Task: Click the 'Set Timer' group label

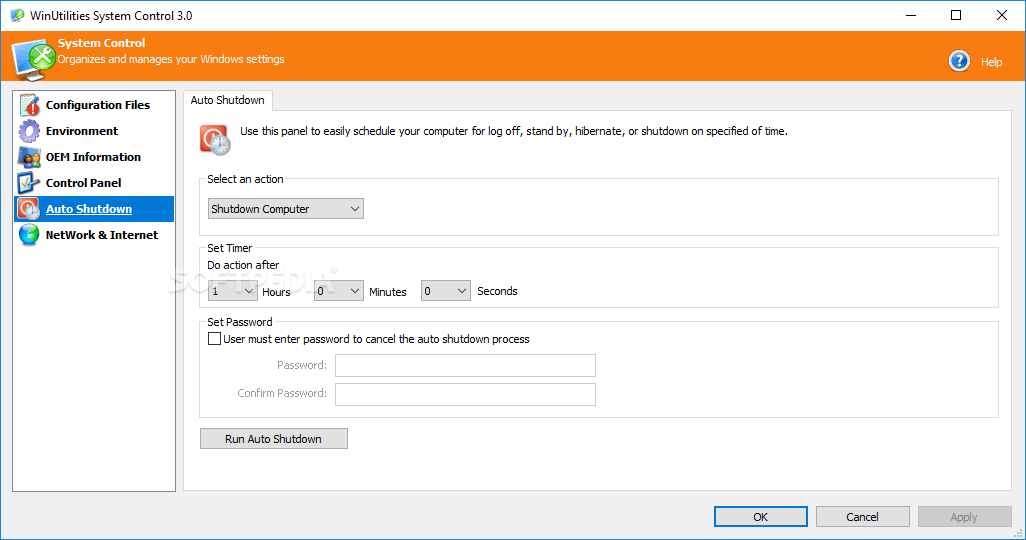Action: pyautogui.click(x=230, y=248)
